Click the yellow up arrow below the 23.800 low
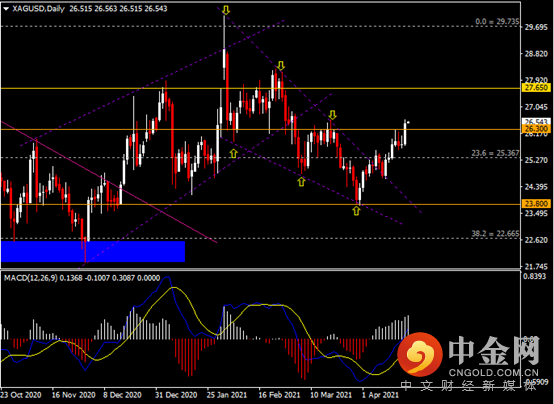 [356, 211]
